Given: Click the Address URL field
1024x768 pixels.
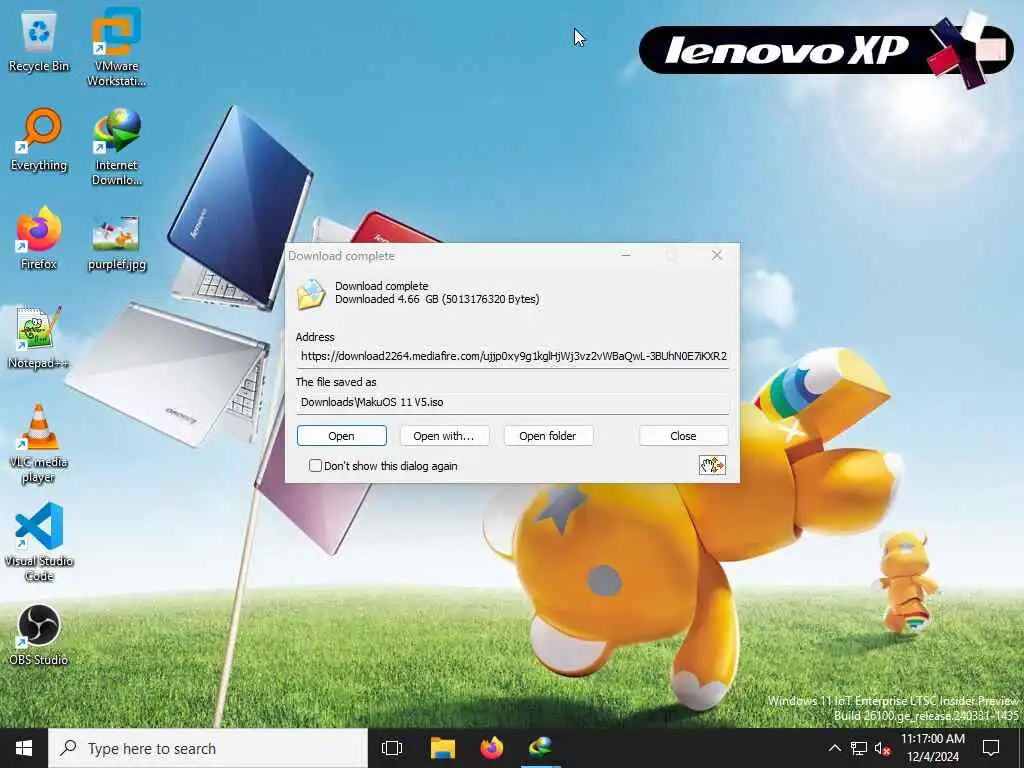Looking at the screenshot, I should (x=513, y=356).
